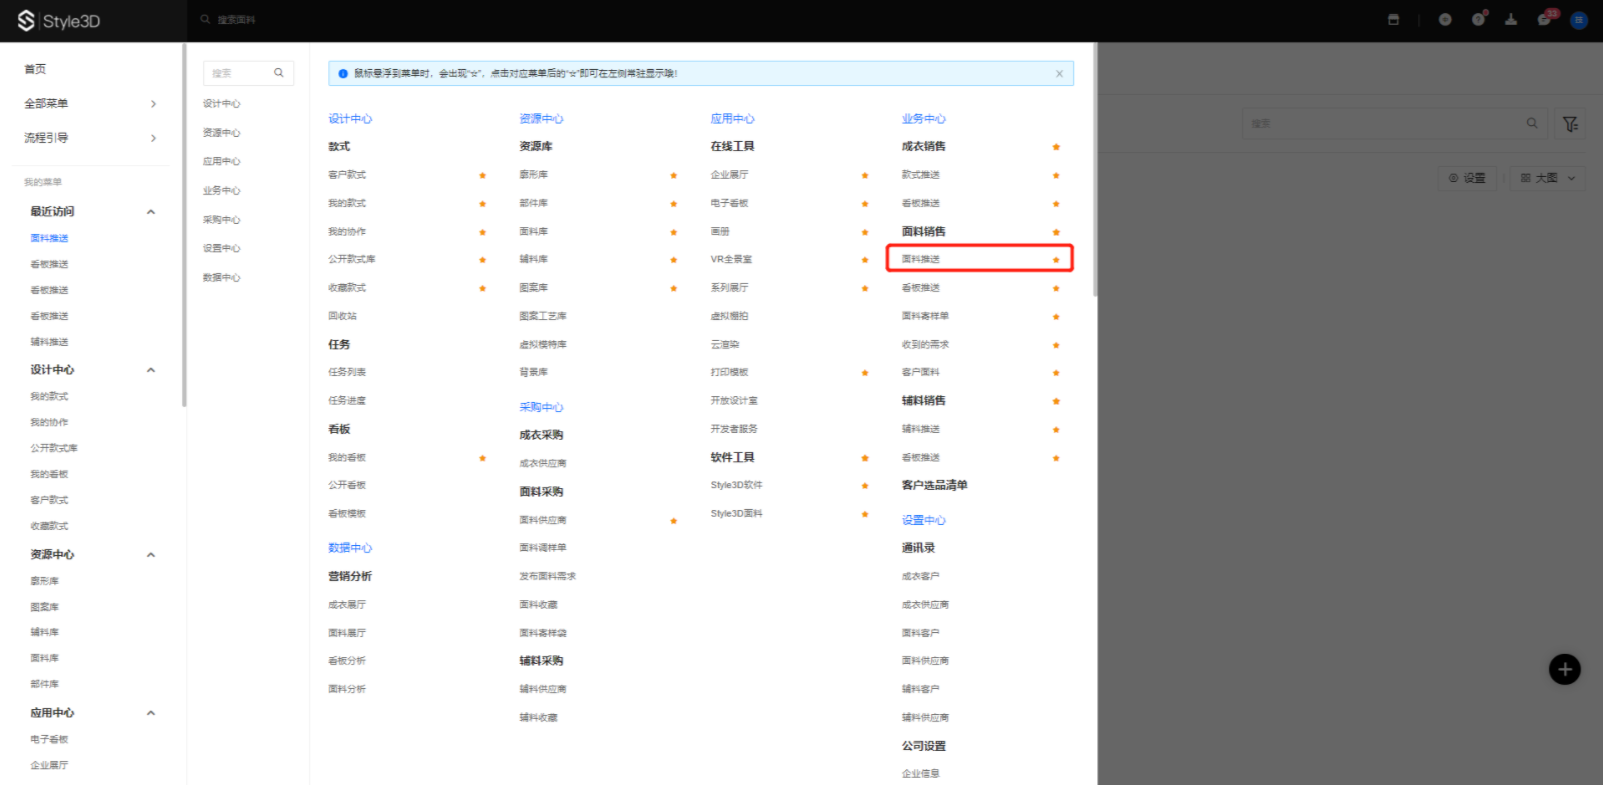
Task: Open the help question mark icon
Action: [x=1478, y=20]
